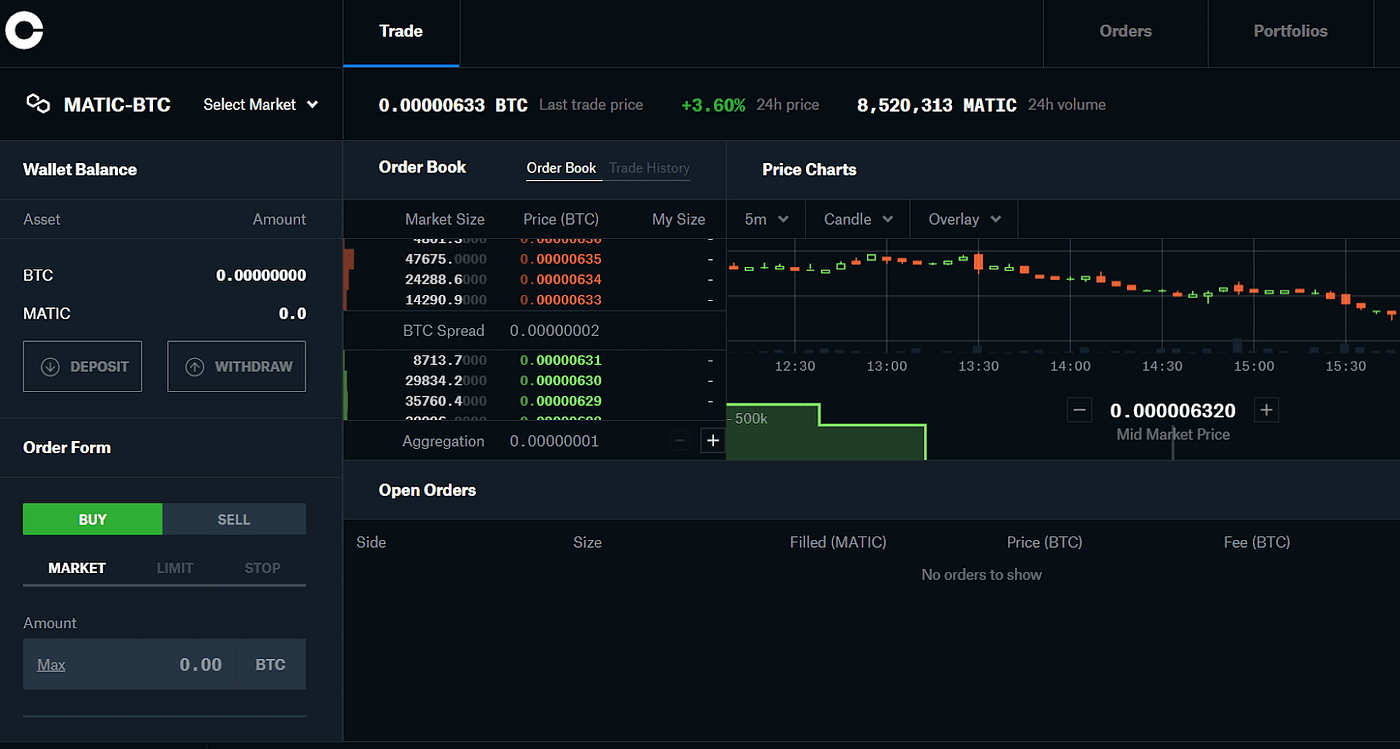The image size is (1400, 749).
Task: Click the MATIC-BTC chain link icon
Action: point(38,104)
